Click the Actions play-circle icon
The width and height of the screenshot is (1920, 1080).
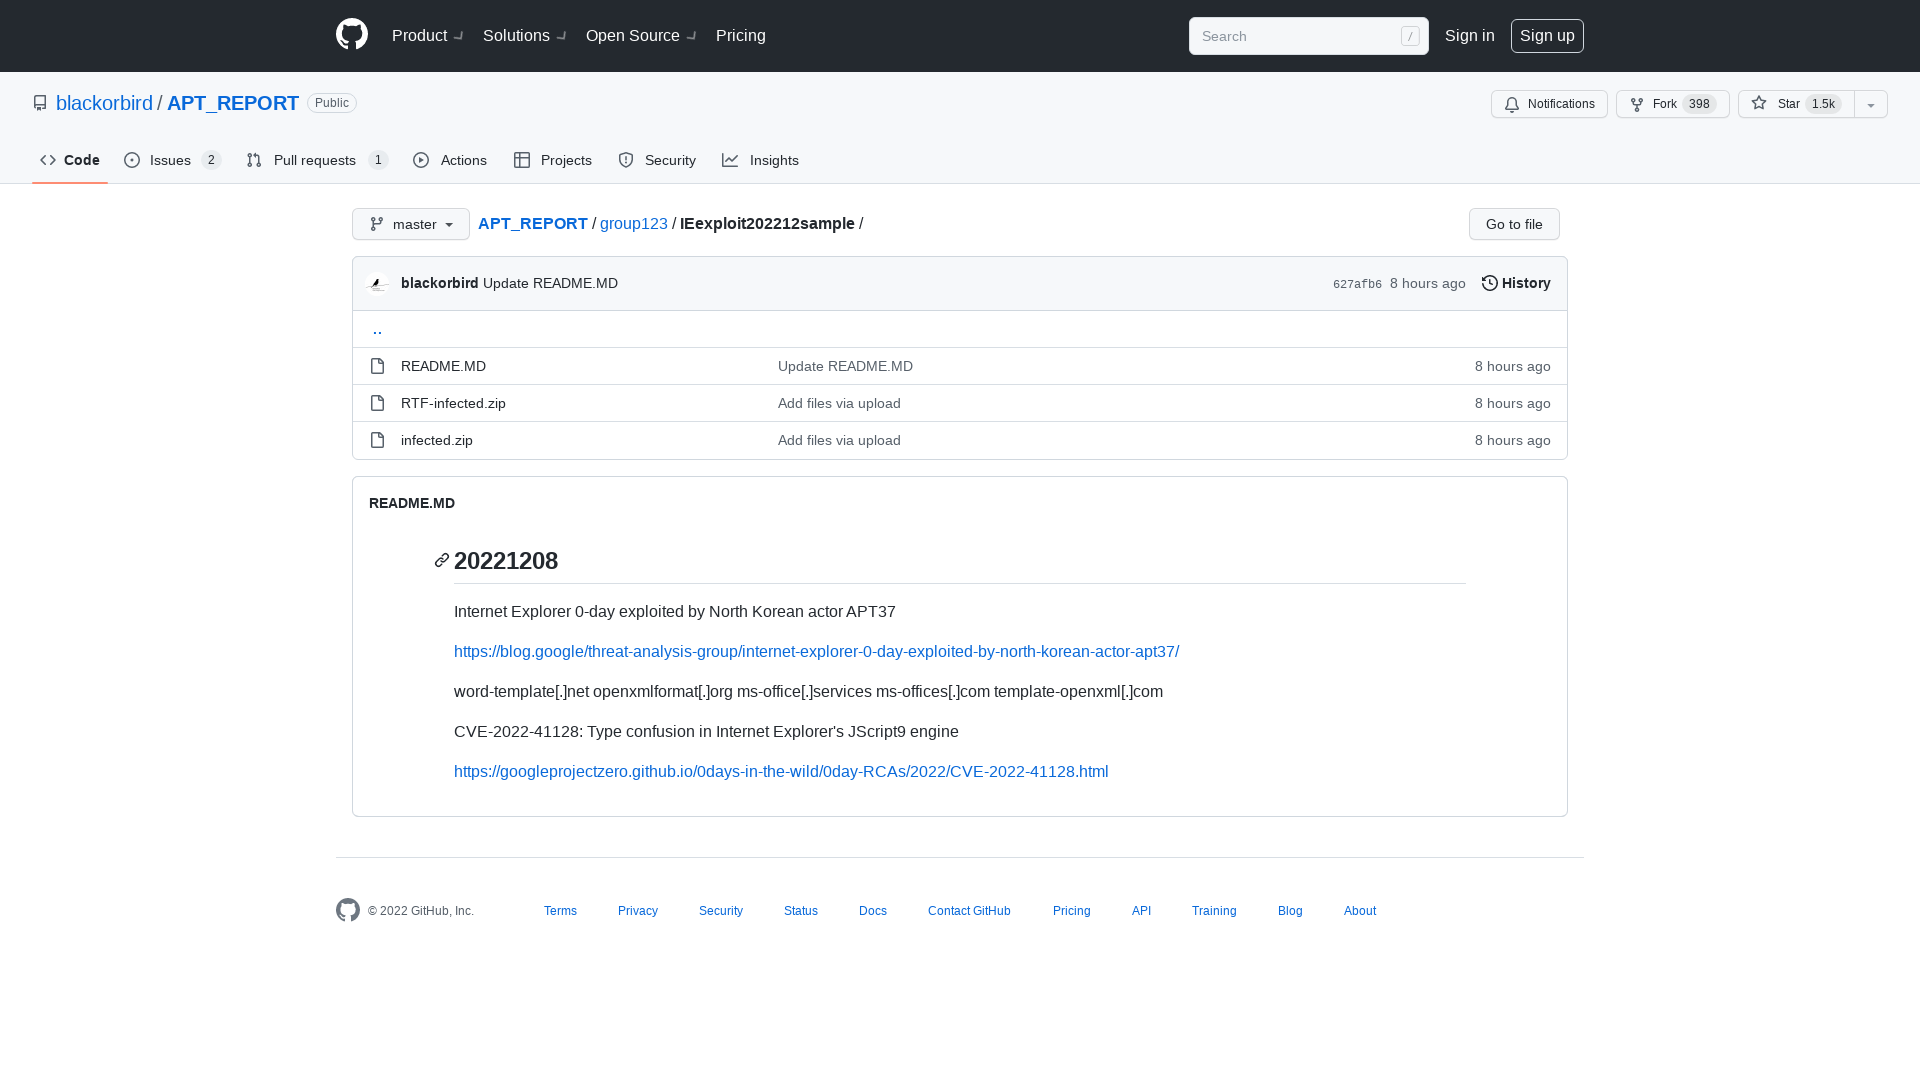point(423,160)
